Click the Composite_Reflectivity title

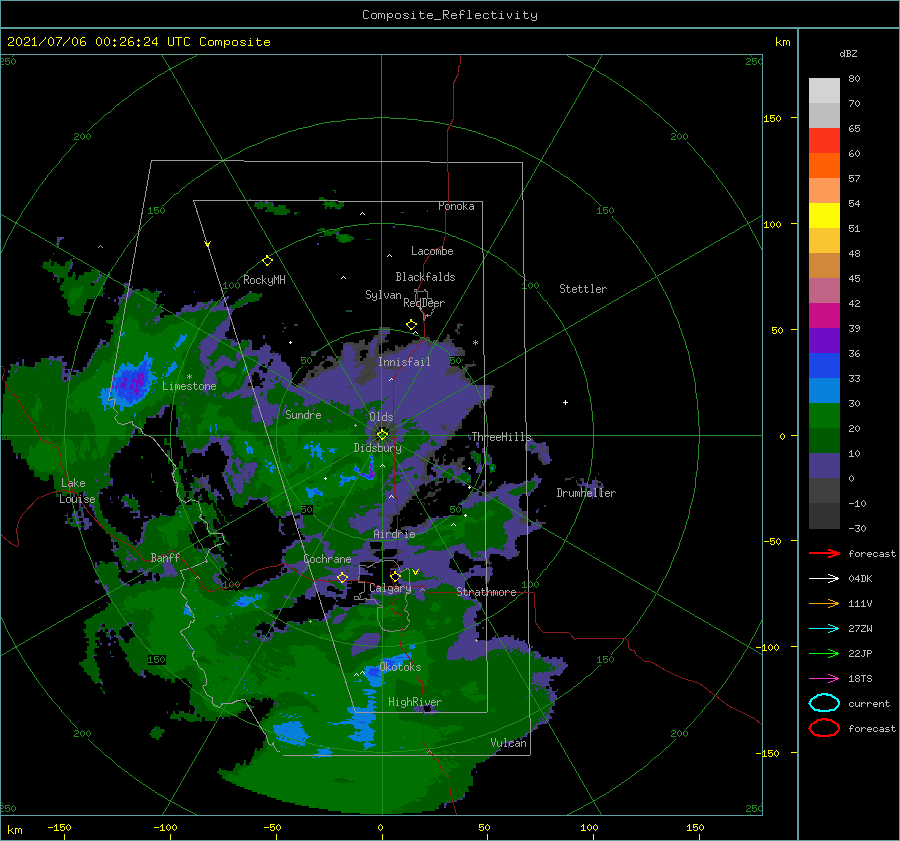tap(450, 15)
